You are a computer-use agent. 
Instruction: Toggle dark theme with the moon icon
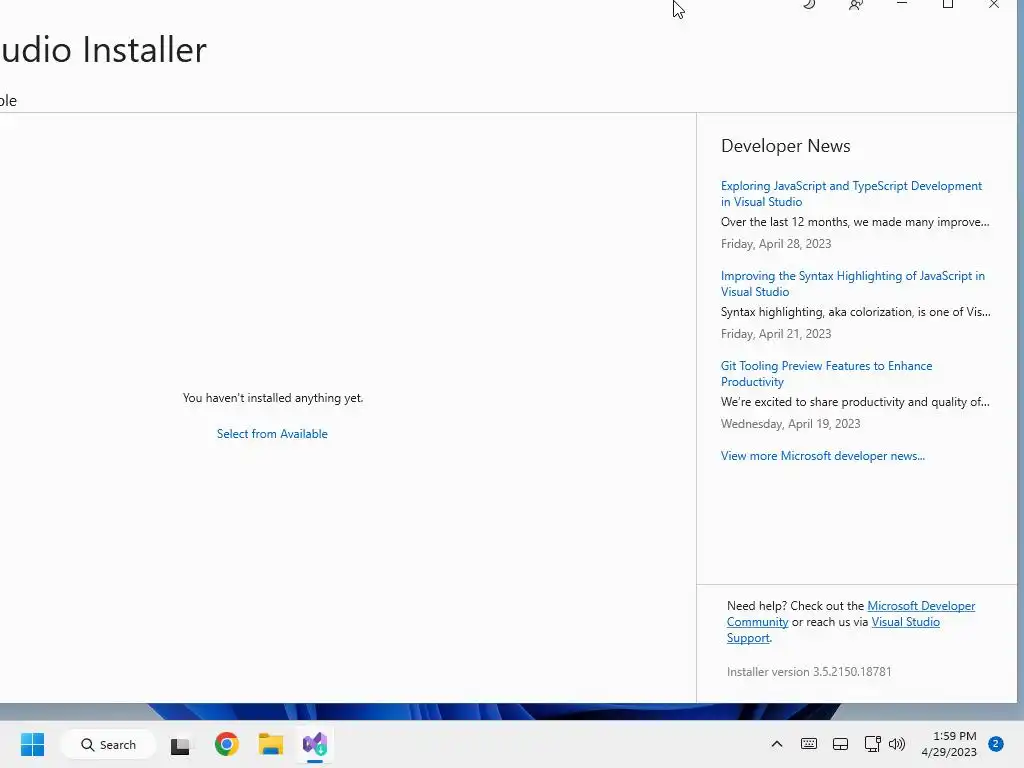809,4
